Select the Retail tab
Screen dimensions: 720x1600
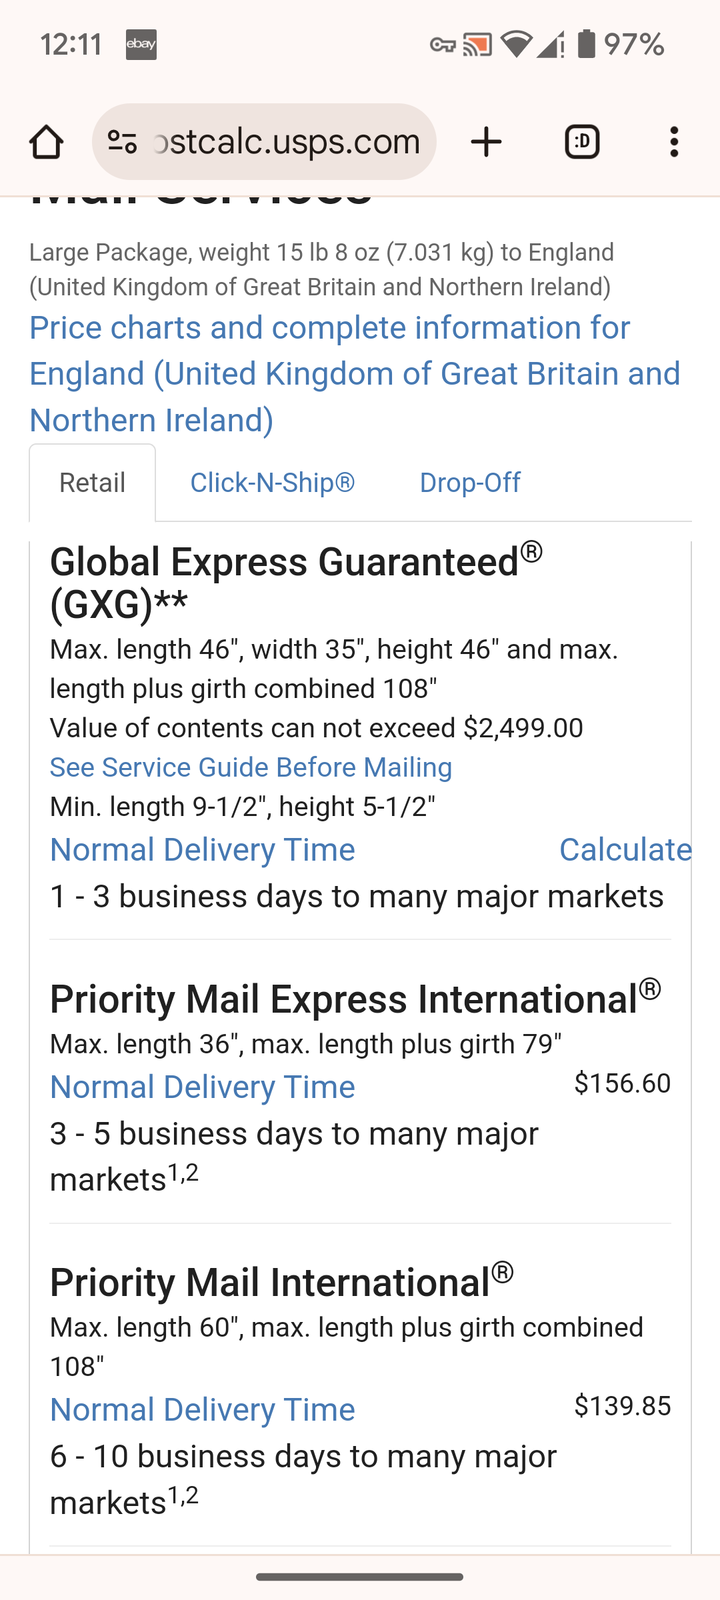(x=92, y=483)
